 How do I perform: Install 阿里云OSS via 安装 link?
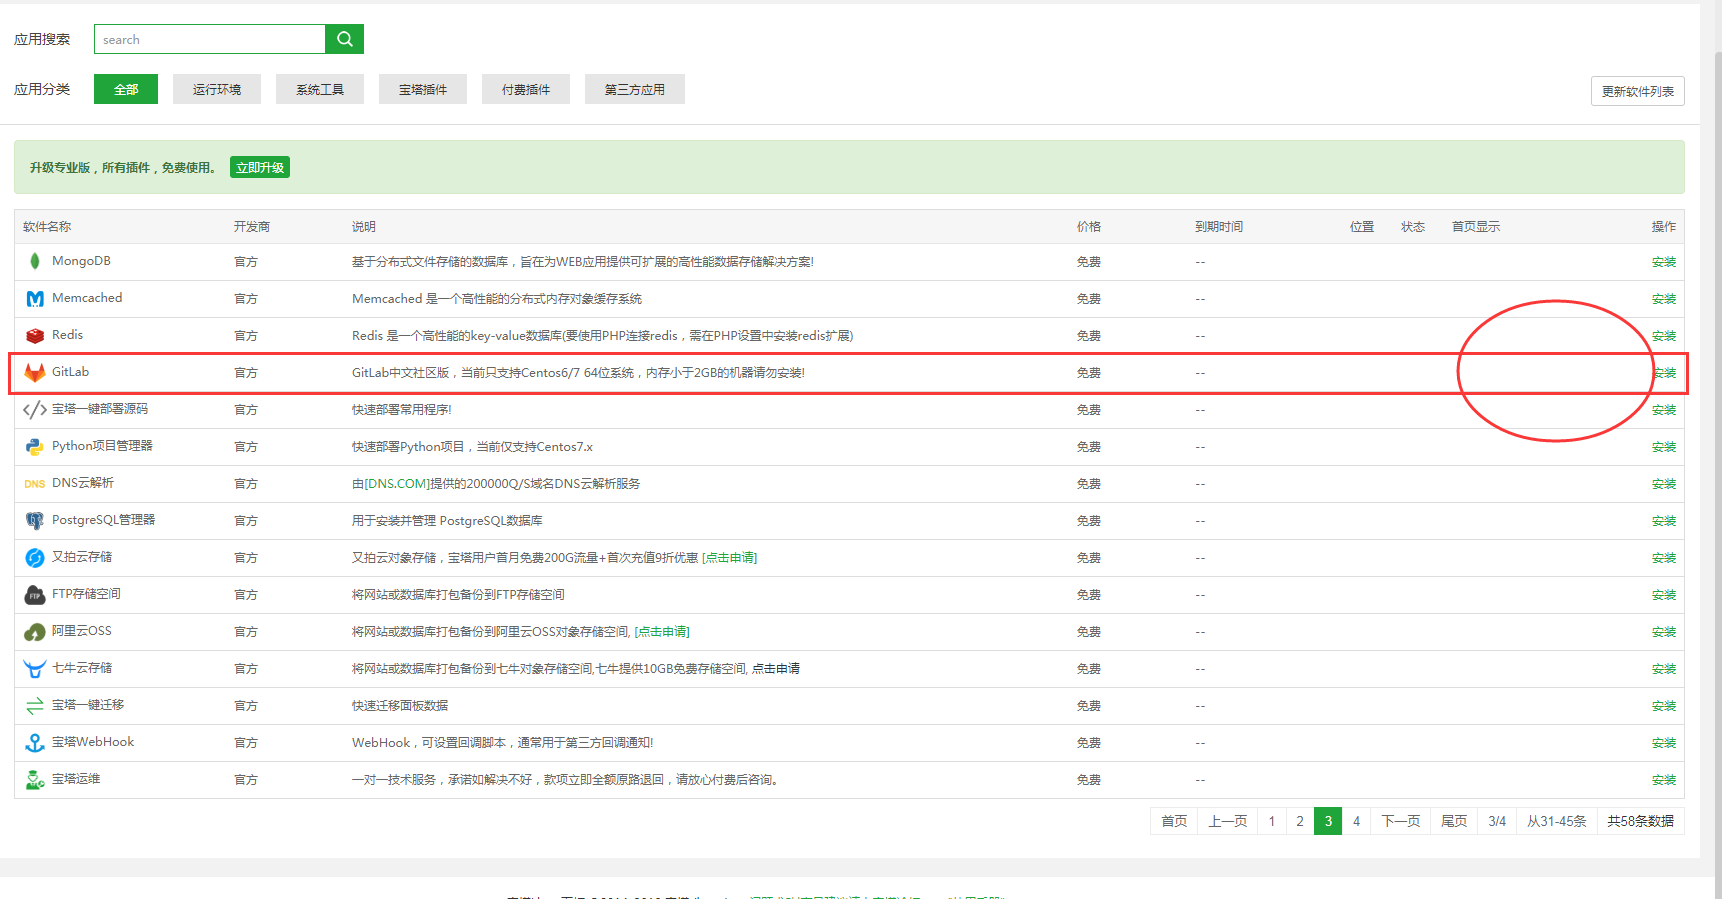1664,632
